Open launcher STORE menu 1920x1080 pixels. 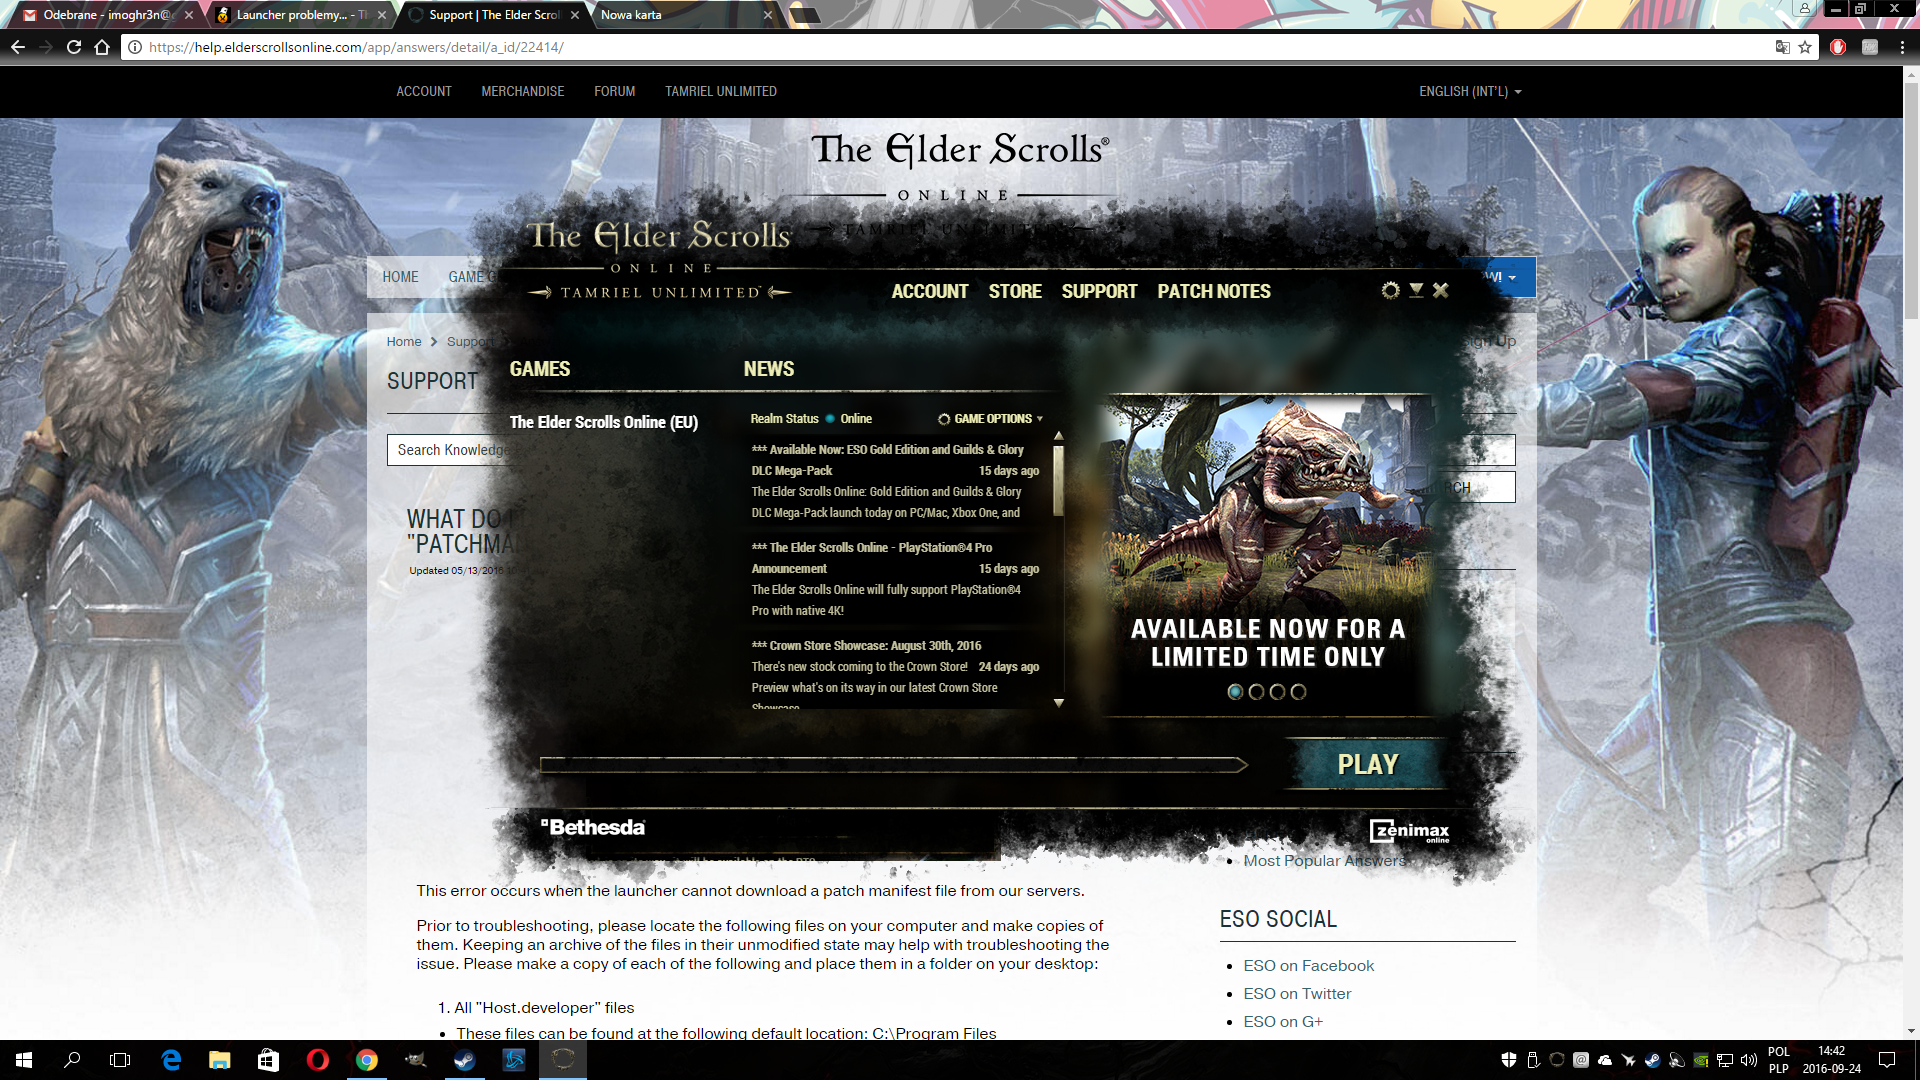pos(1015,291)
